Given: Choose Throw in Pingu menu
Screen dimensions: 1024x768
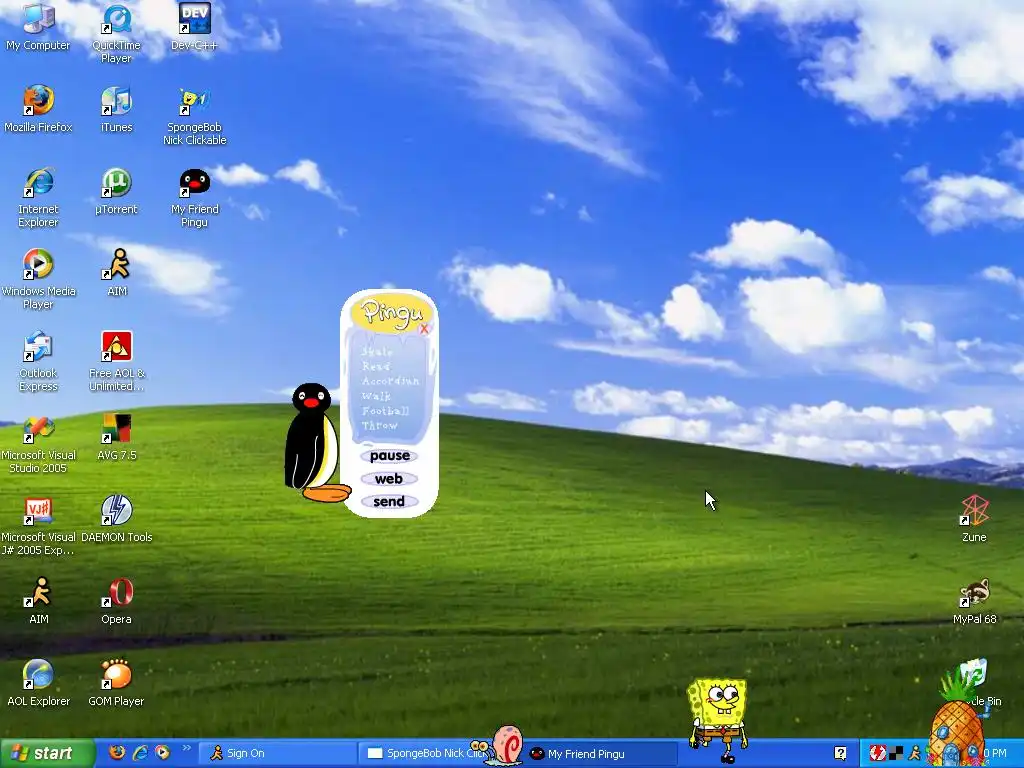Looking at the screenshot, I should click(379, 425).
